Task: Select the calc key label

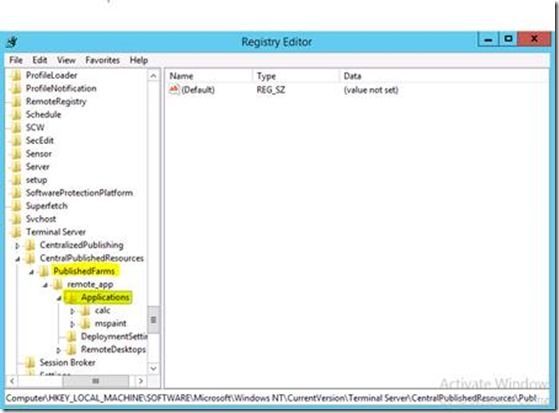Action: [102, 311]
